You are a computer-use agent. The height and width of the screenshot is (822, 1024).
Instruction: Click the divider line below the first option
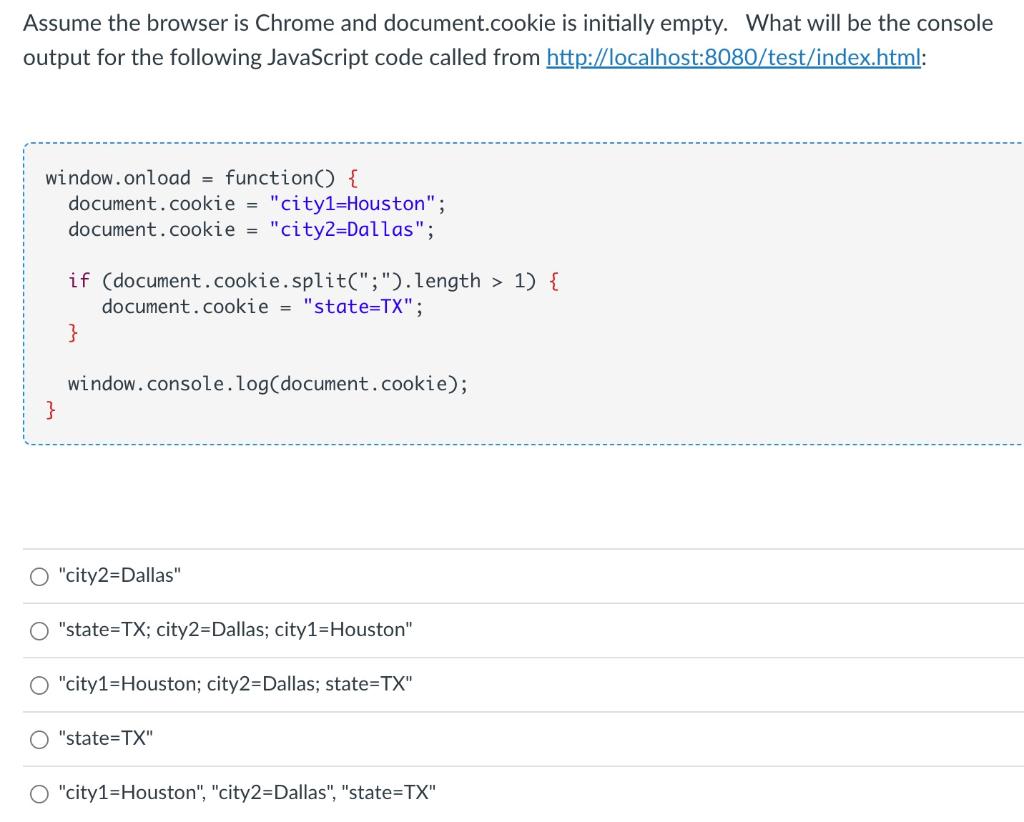coord(512,602)
